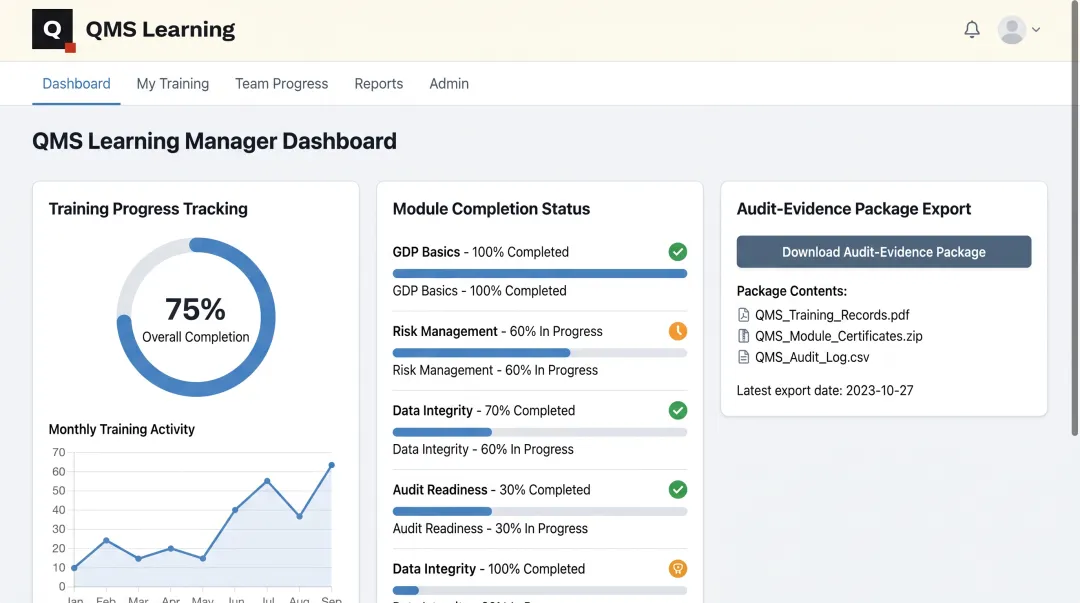Click 'Latest export date: 2023-10-27' text
This screenshot has width=1080, height=603.
coord(824,390)
